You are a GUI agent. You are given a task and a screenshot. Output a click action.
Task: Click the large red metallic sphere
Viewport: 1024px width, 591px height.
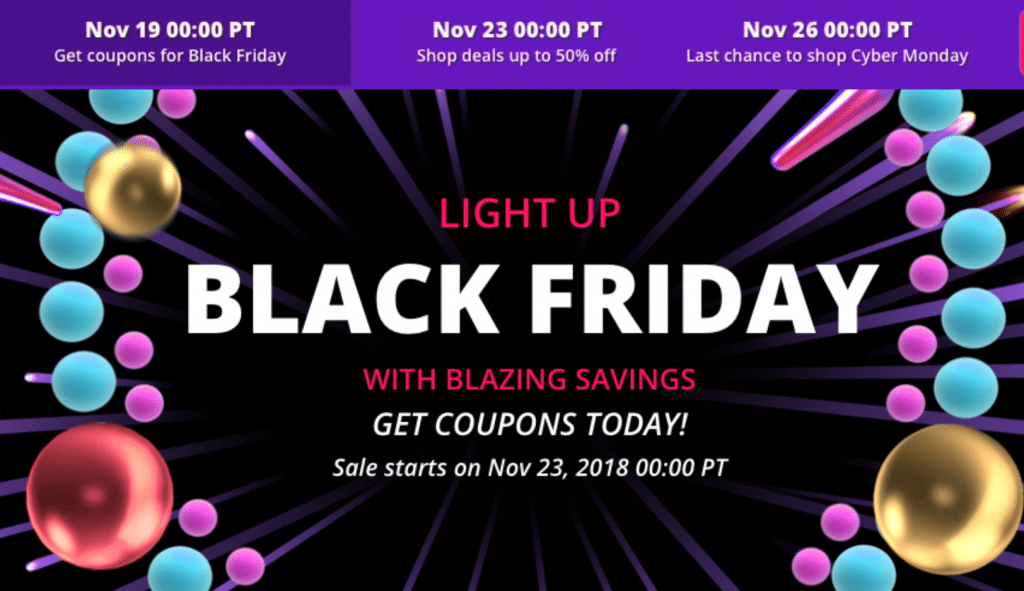(x=100, y=496)
